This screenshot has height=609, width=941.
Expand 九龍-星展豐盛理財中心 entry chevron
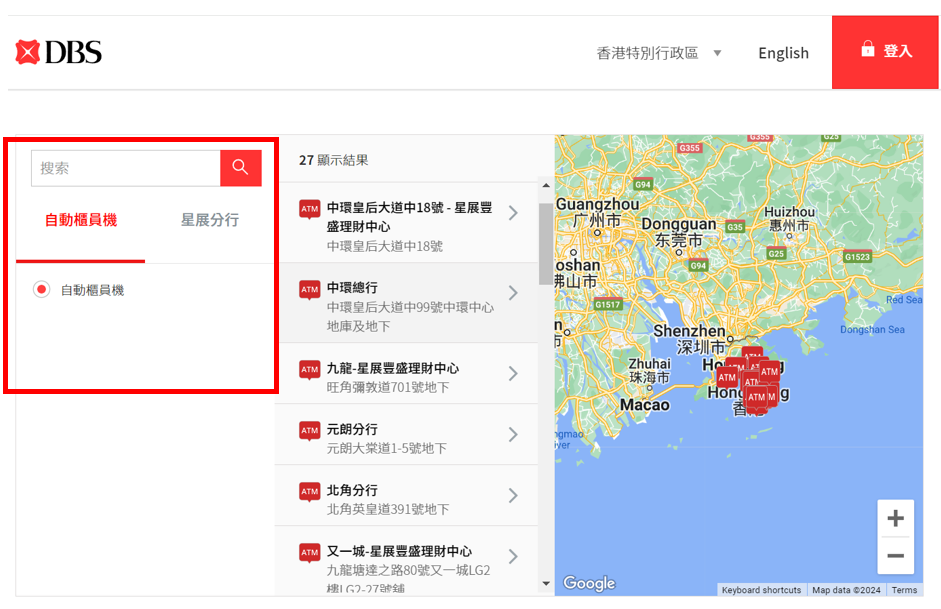tap(513, 374)
